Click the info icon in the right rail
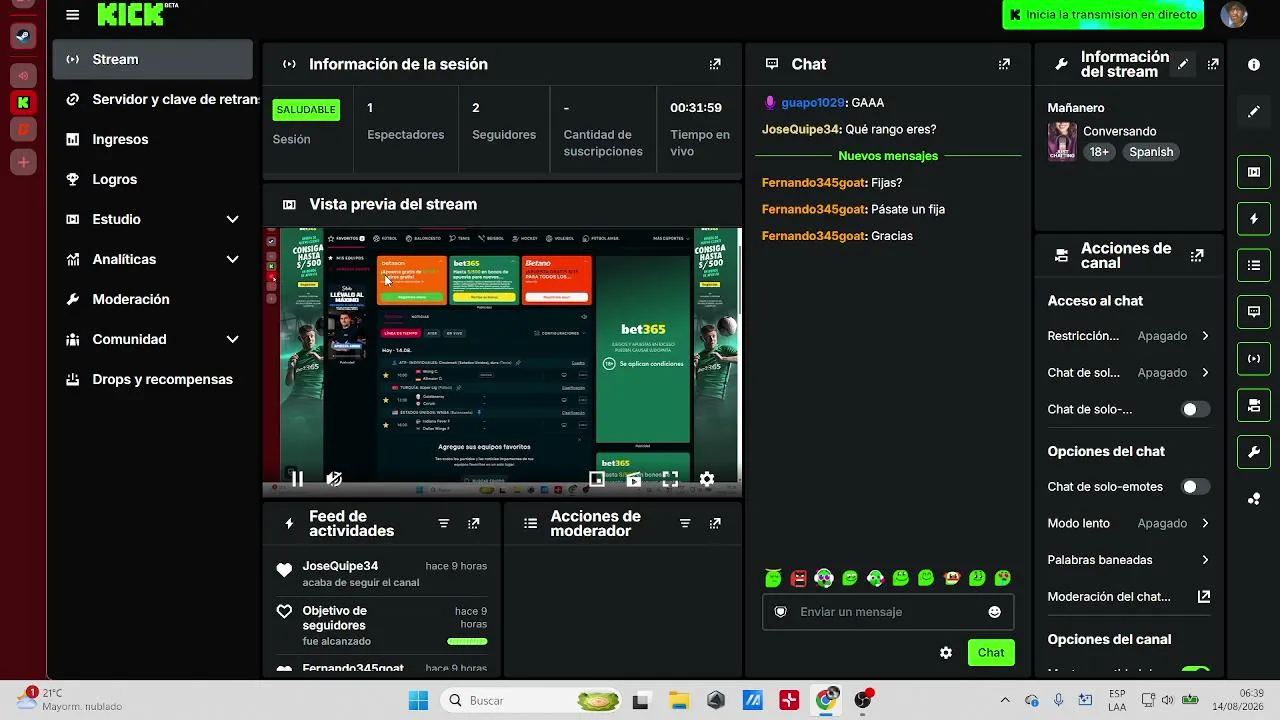The width and height of the screenshot is (1280, 720). click(x=1254, y=64)
